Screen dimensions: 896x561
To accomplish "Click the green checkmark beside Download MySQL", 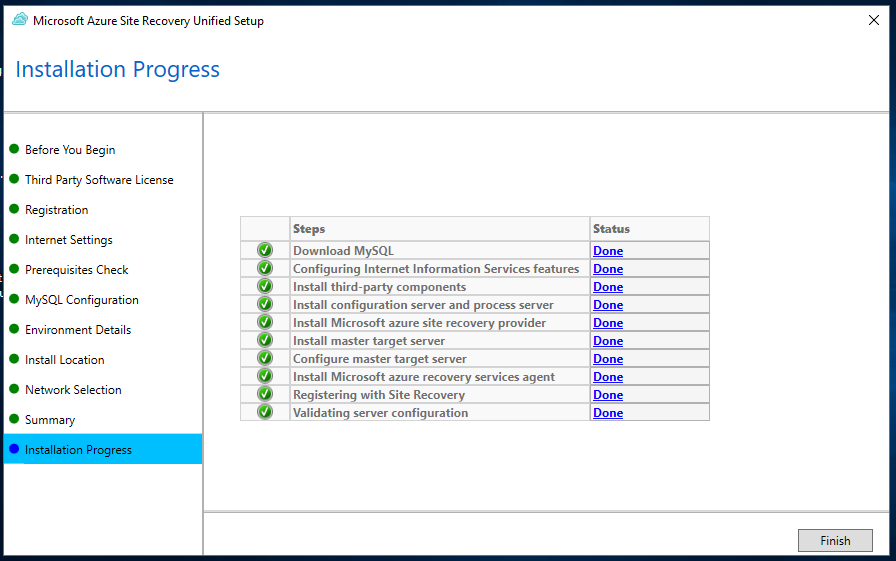I will click(265, 250).
